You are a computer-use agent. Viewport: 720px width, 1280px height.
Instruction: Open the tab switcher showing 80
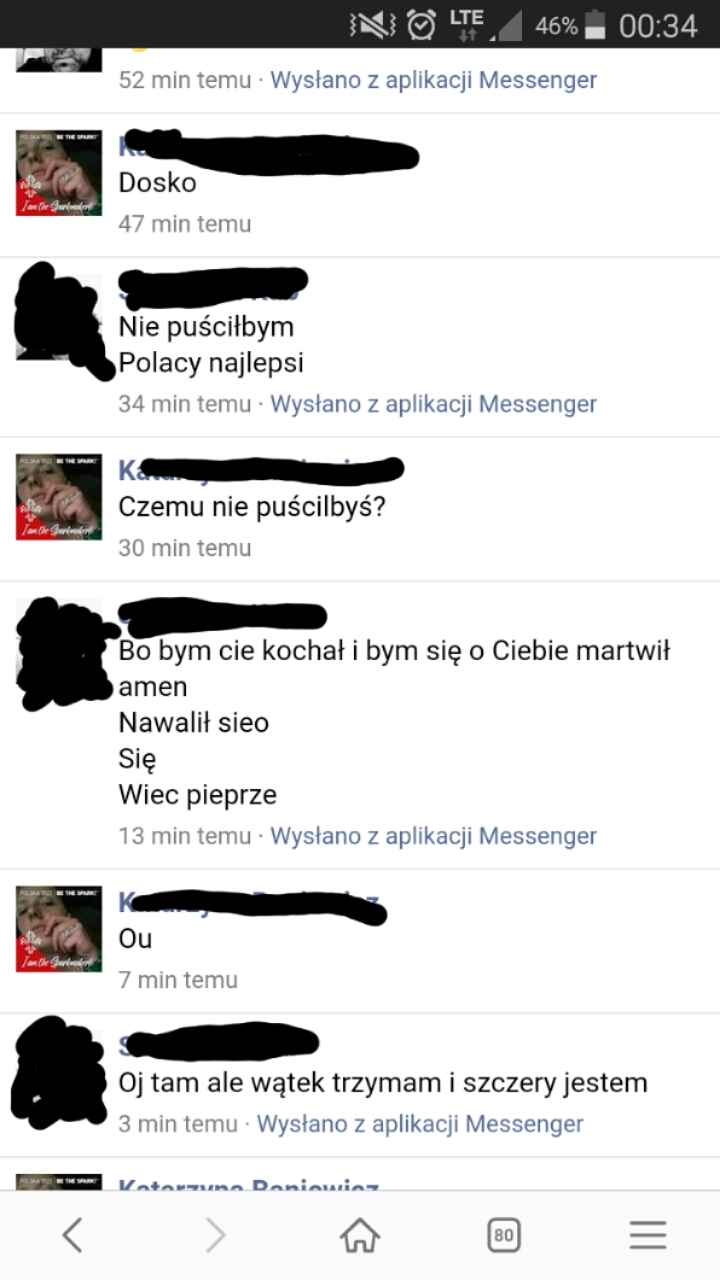point(504,1236)
